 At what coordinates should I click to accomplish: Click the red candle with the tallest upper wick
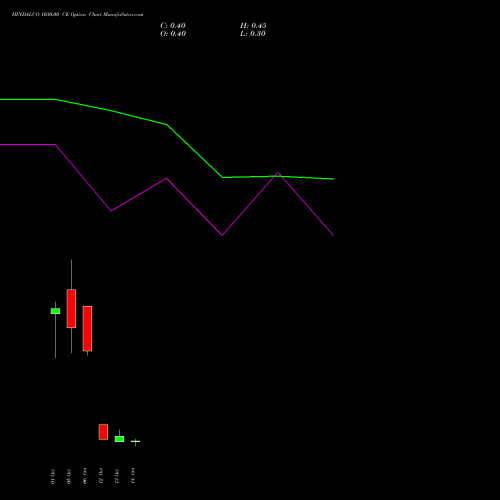[x=71, y=308]
